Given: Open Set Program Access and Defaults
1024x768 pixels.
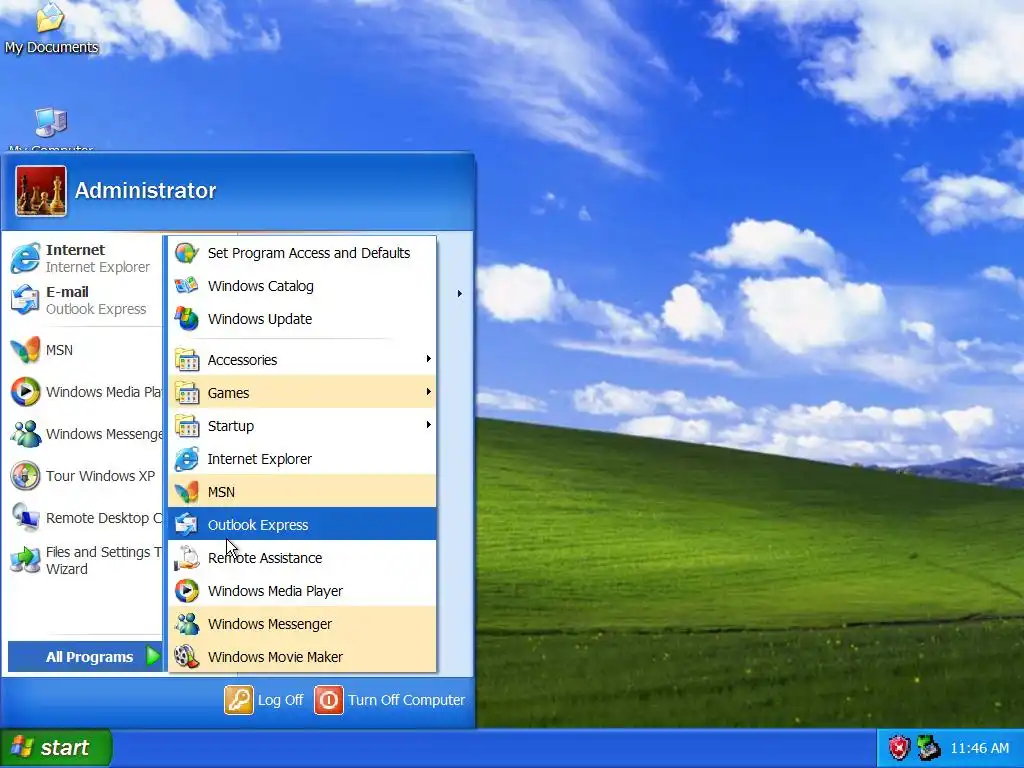Looking at the screenshot, I should pos(302,253).
